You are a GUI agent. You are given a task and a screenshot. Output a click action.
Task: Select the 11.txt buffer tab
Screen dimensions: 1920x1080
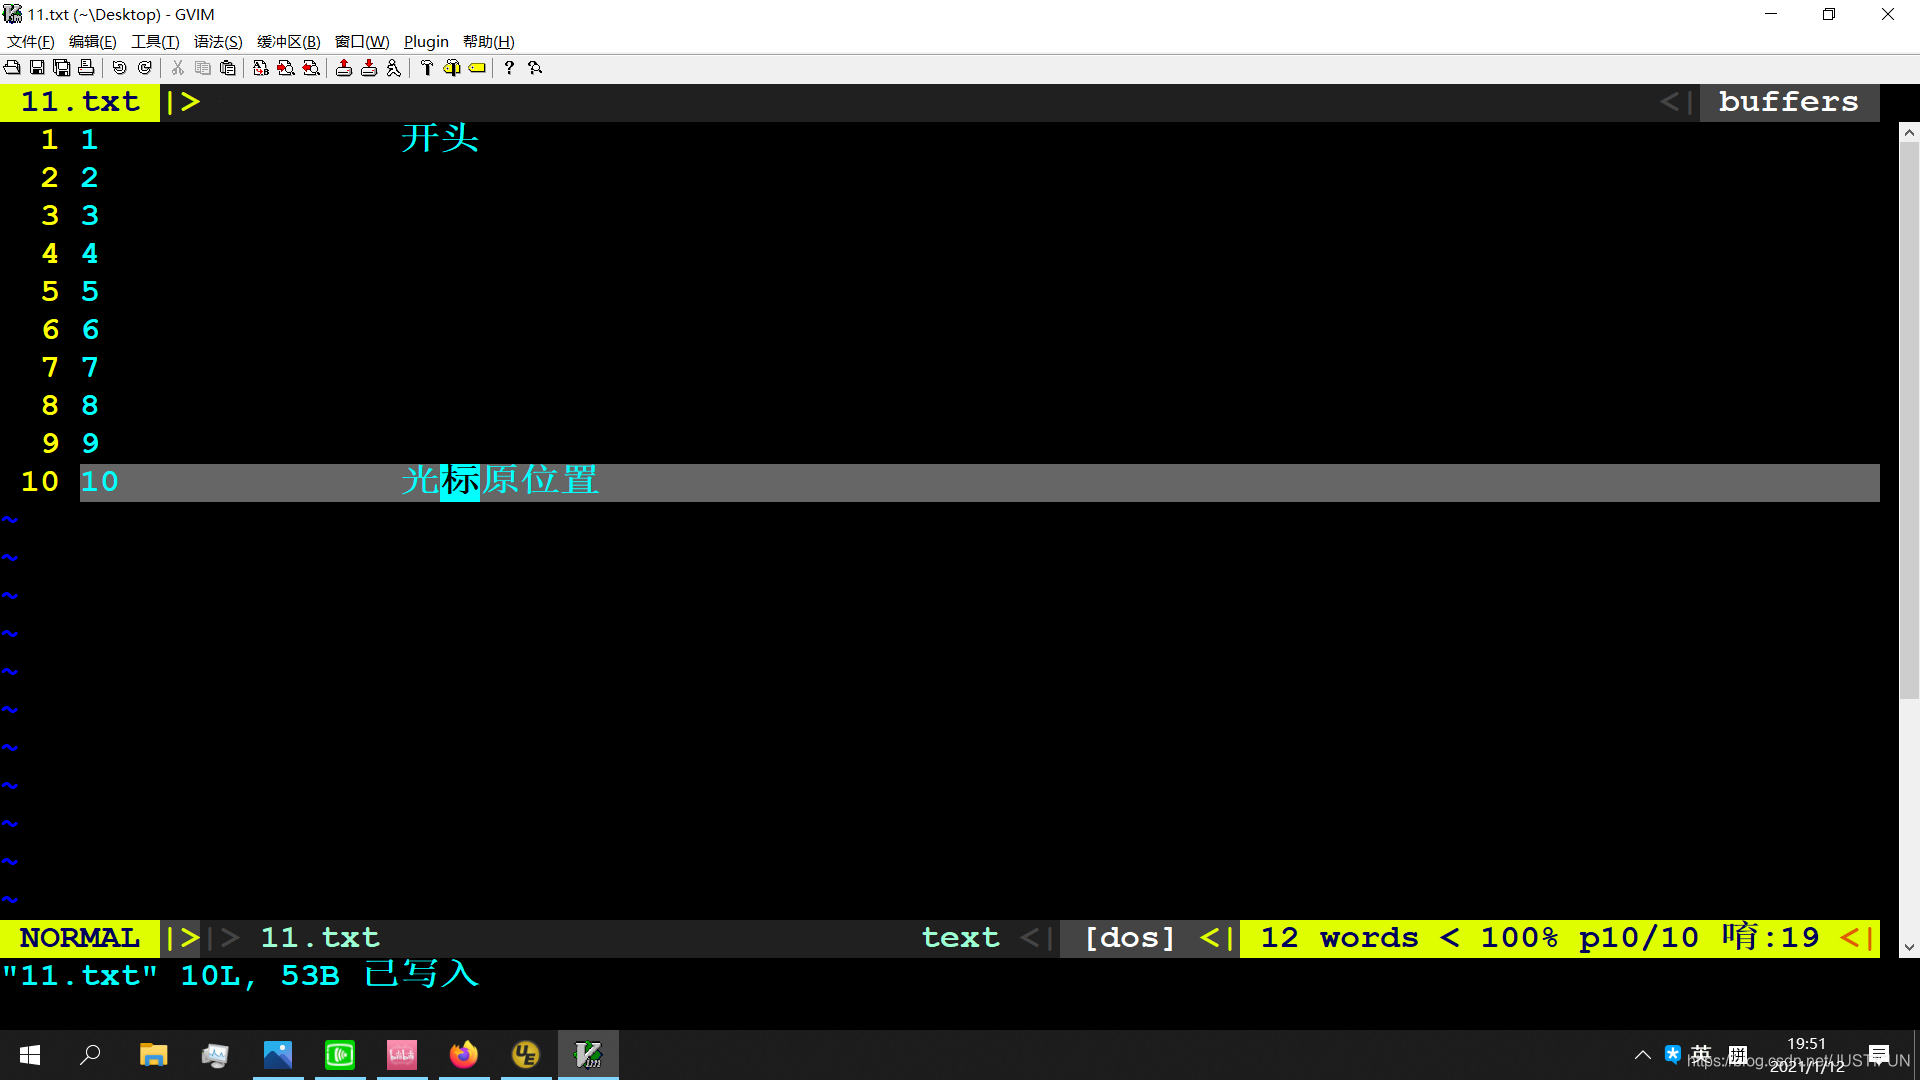[x=80, y=102]
